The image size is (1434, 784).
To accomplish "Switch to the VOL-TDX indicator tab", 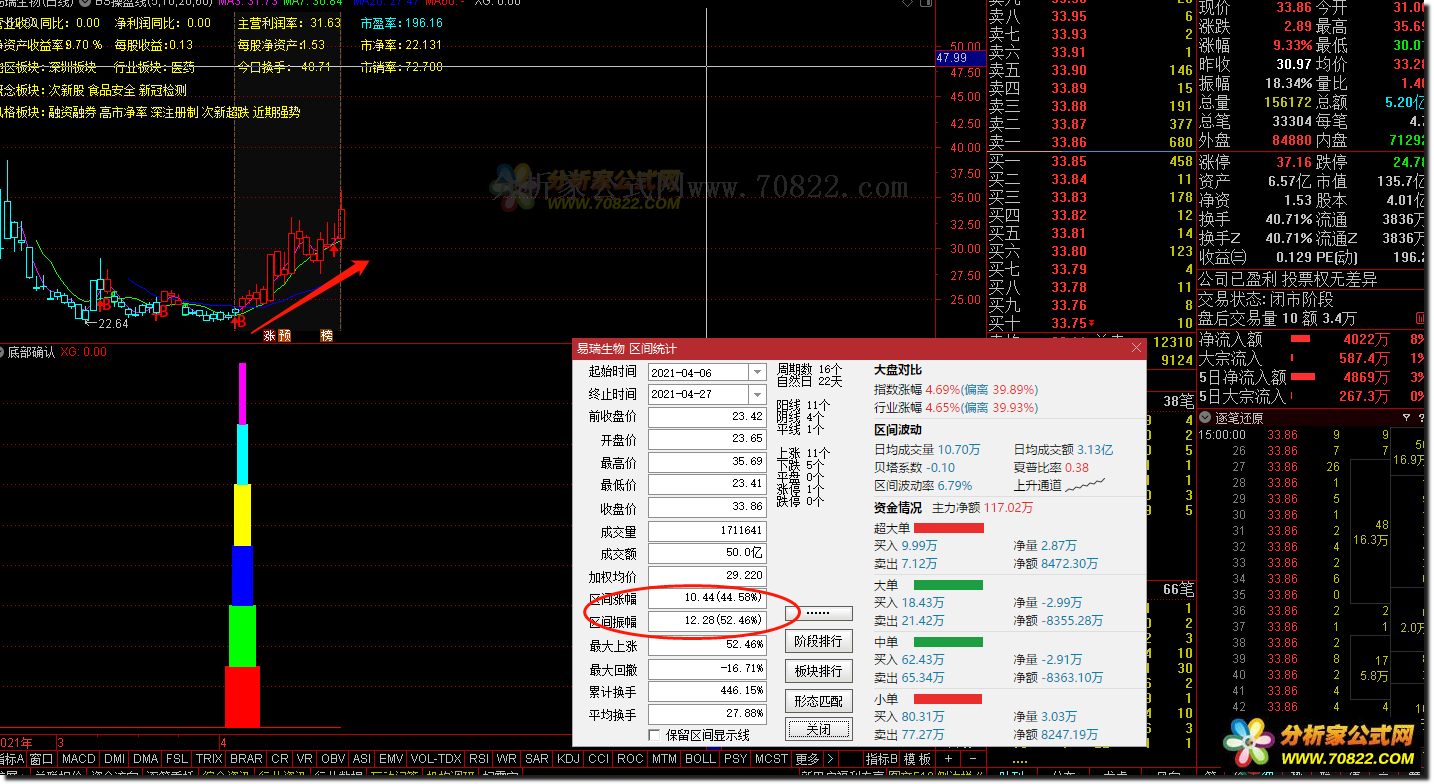I will [x=436, y=759].
